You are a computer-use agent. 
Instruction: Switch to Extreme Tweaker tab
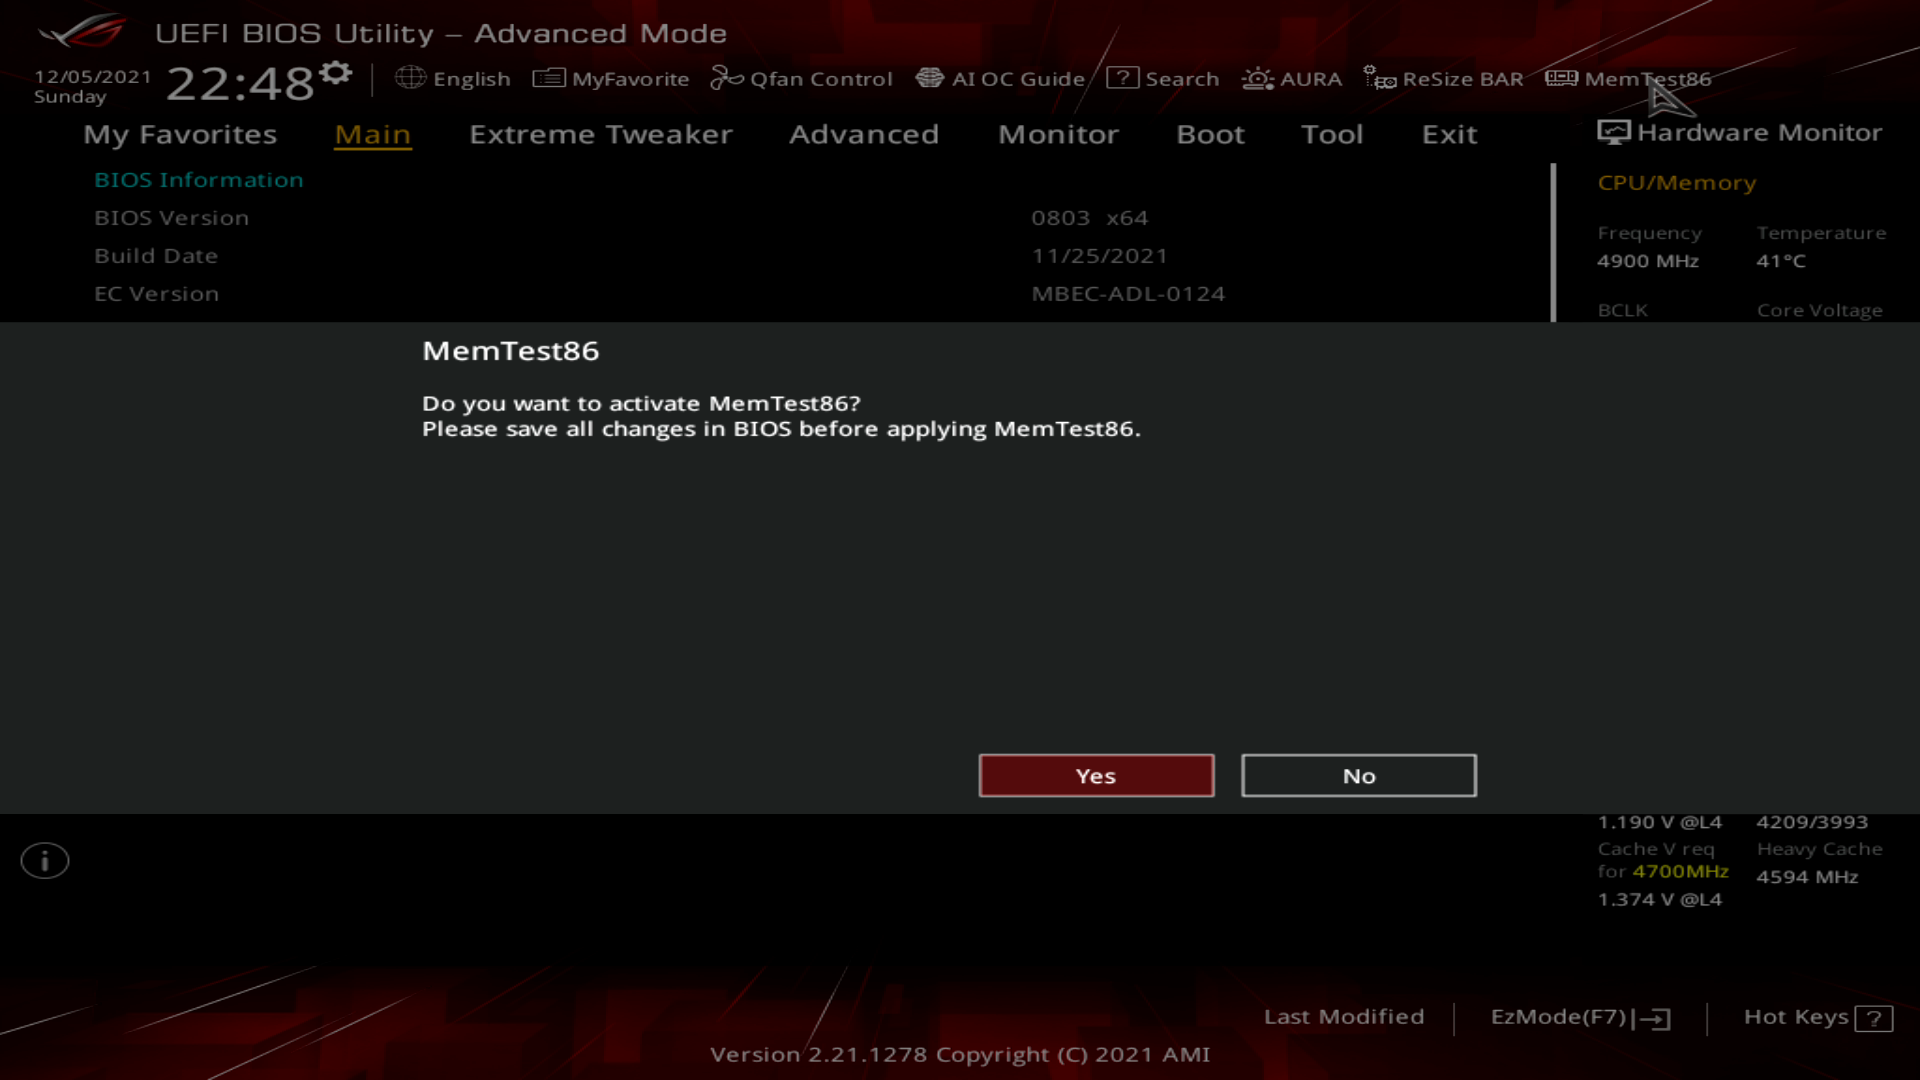[x=600, y=134]
